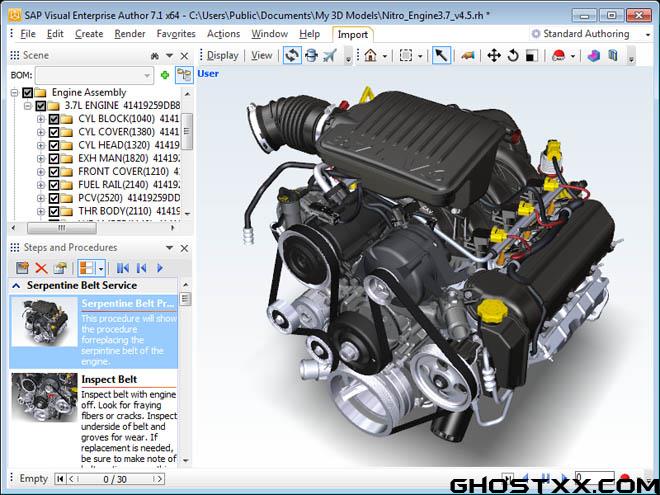Image resolution: width=660 pixels, height=495 pixels.
Task: Select the Inspect Belt step thumbnail
Action: click(44, 397)
